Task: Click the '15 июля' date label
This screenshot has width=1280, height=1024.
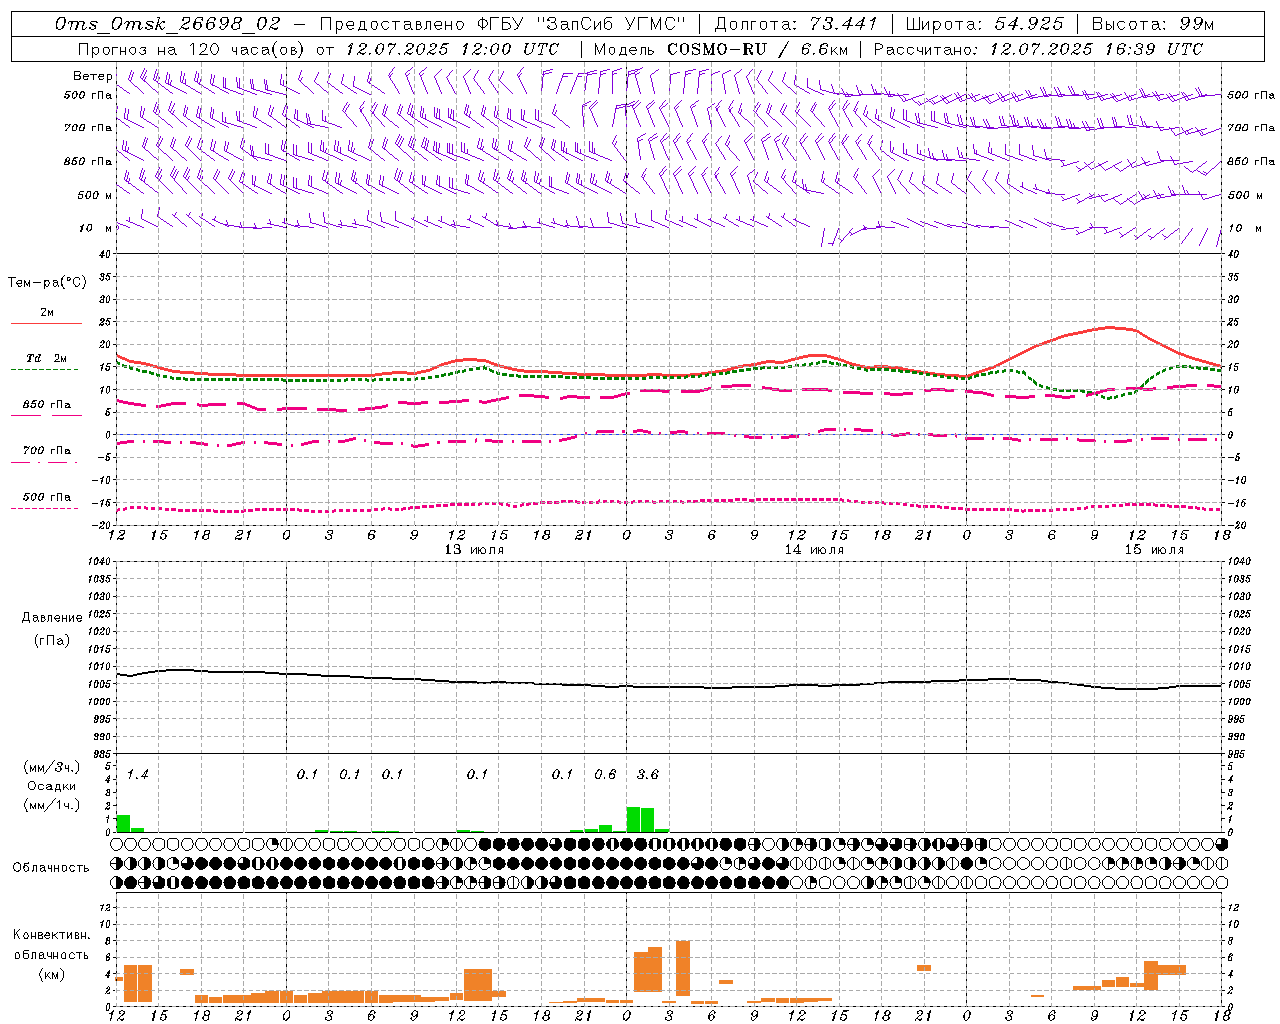Action: tap(1154, 550)
